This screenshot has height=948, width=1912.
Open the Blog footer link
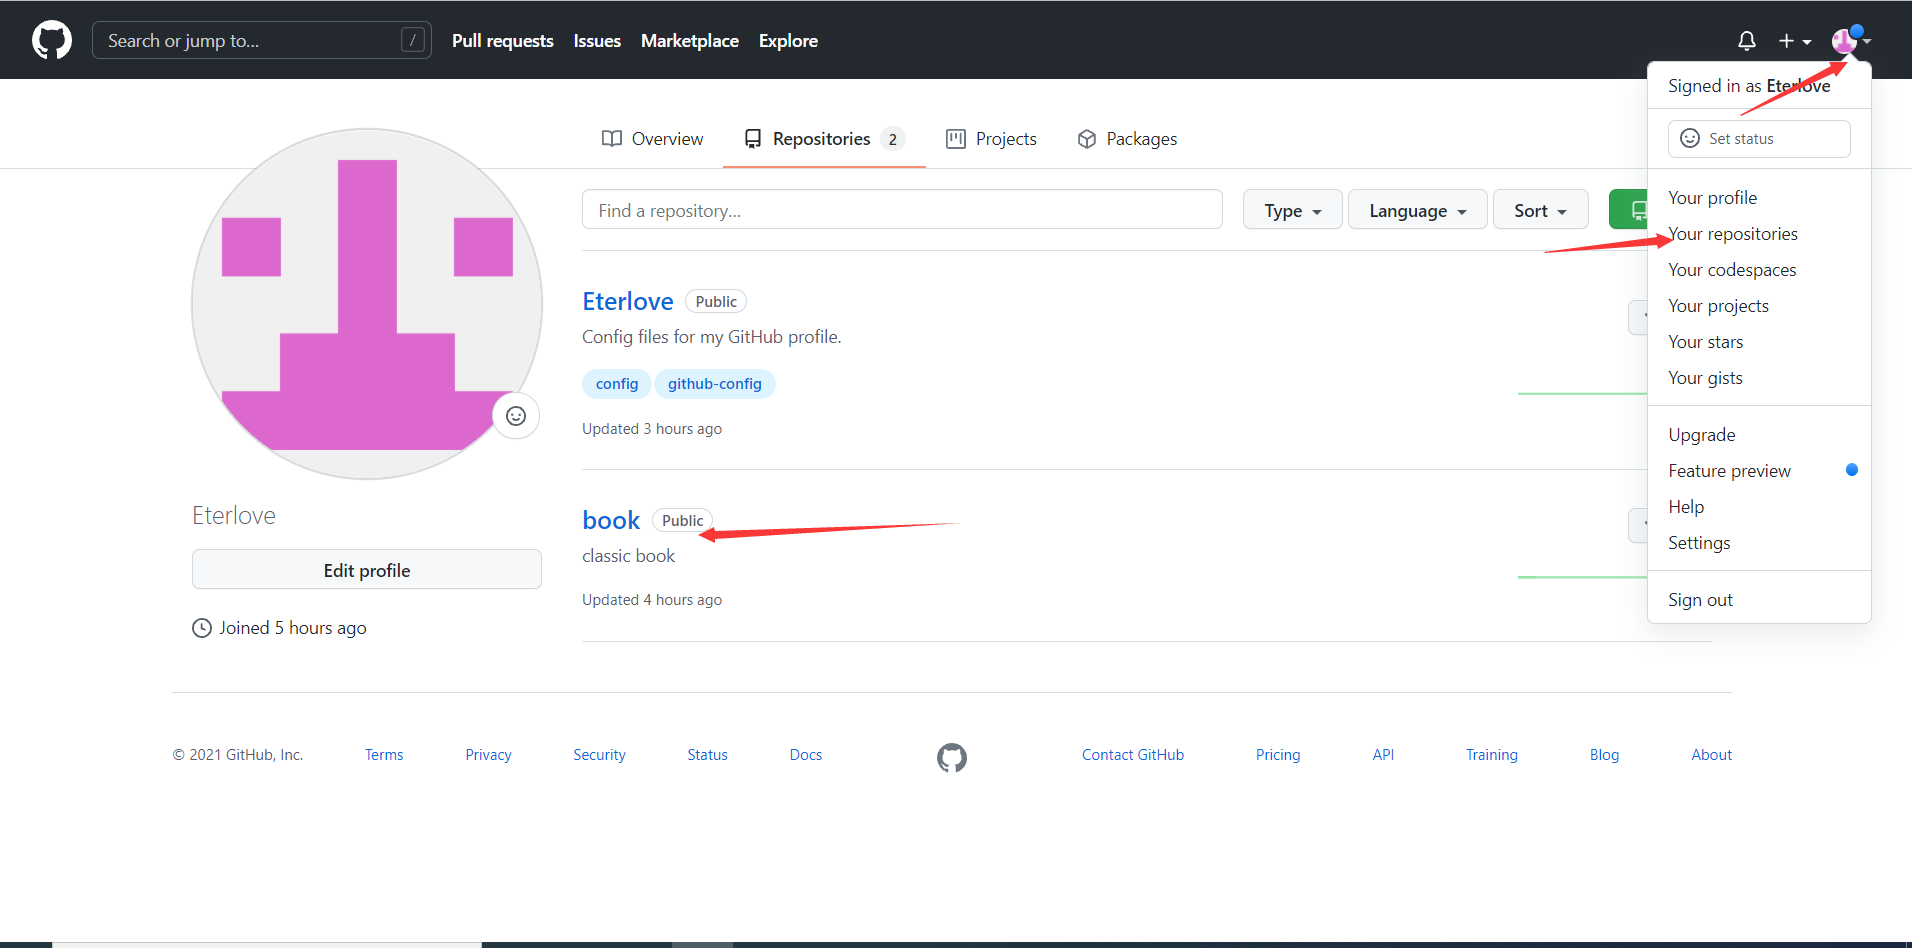1604,755
